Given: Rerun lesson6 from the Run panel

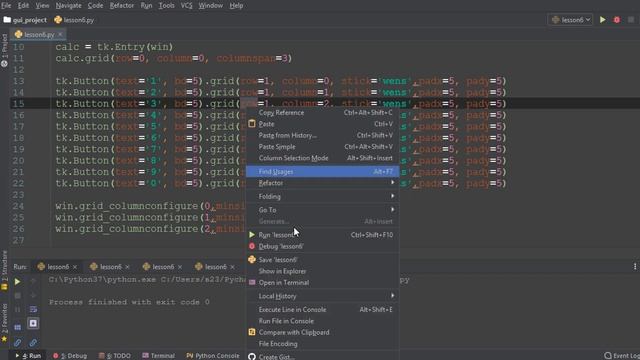Looking at the screenshot, I should [17, 282].
